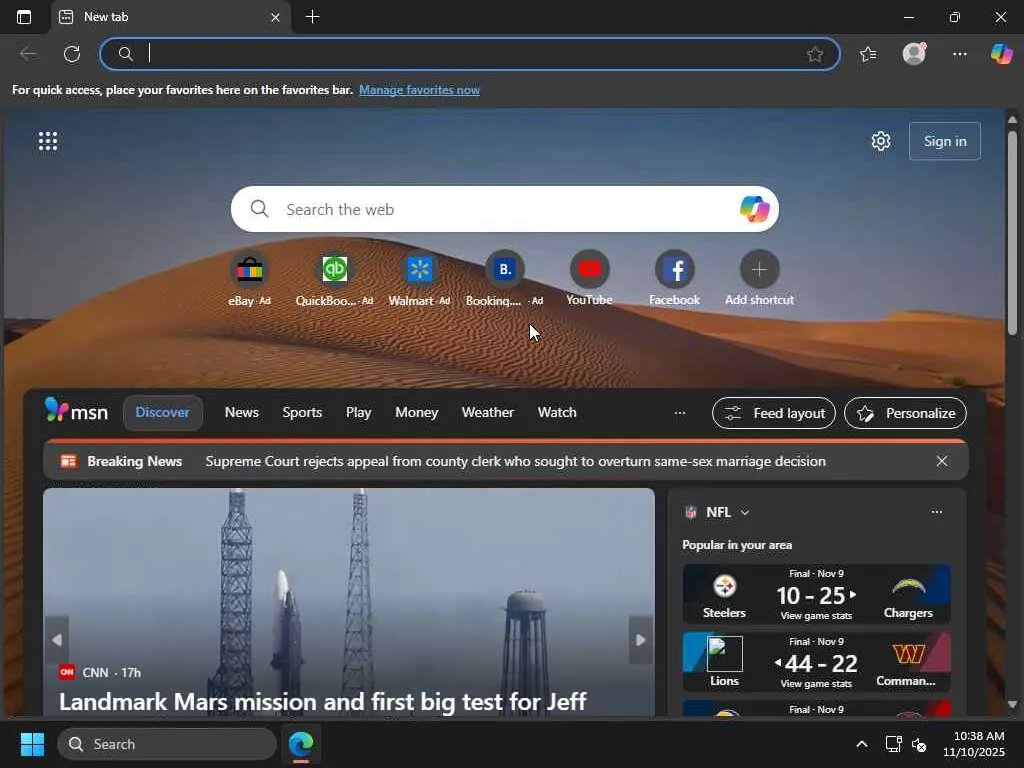
Task: Click the page scrollbar down arrow
Action: click(1012, 704)
